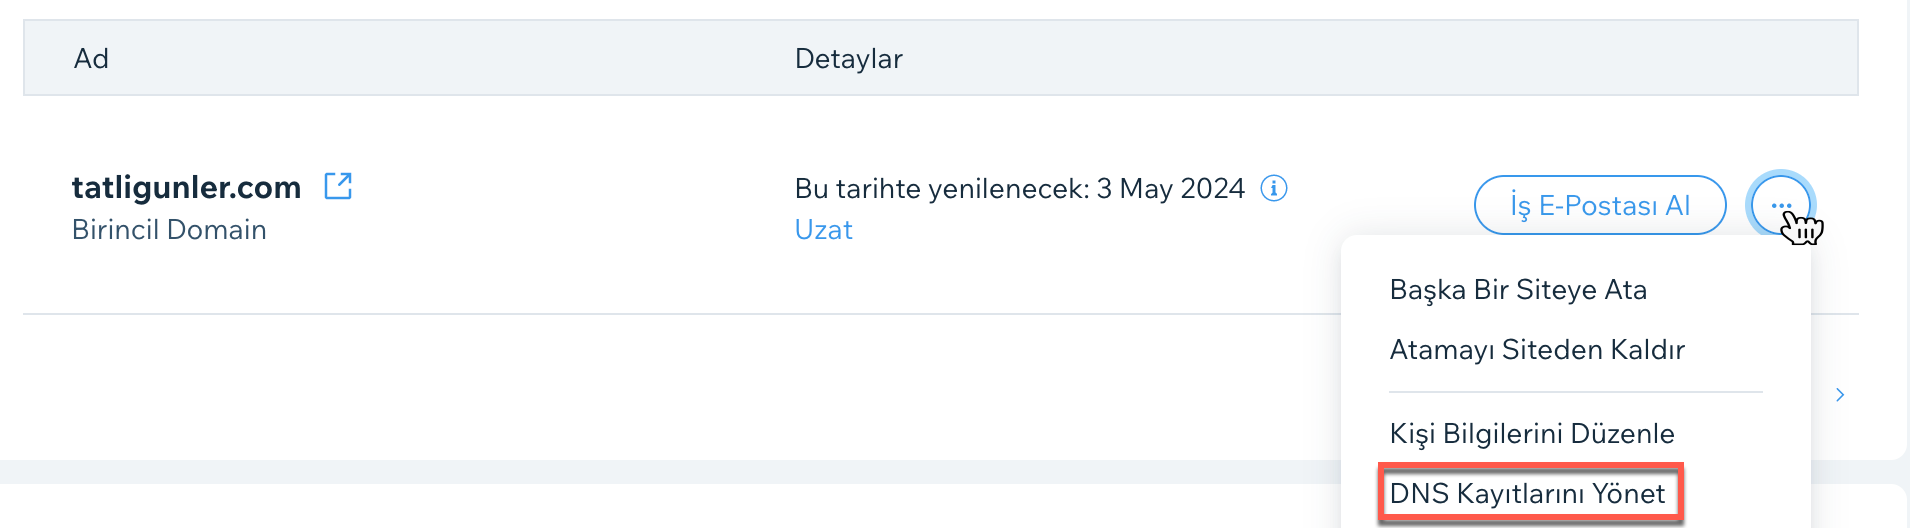Select DNS Kayıtlarını Yönet from menu
The width and height of the screenshot is (1910, 528).
[x=1527, y=493]
